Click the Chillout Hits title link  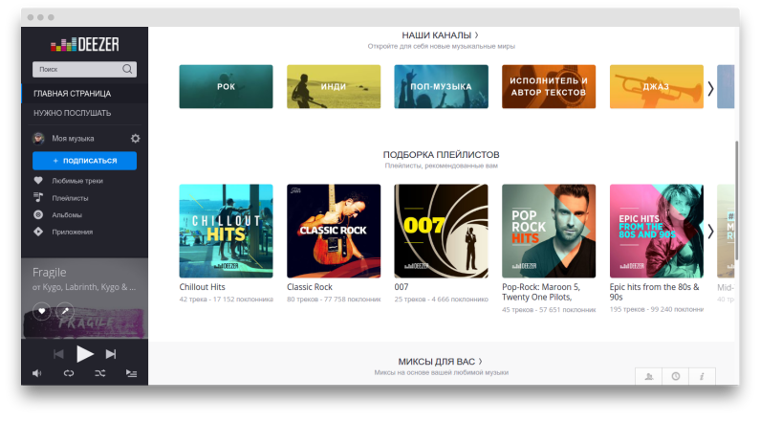[x=202, y=287]
